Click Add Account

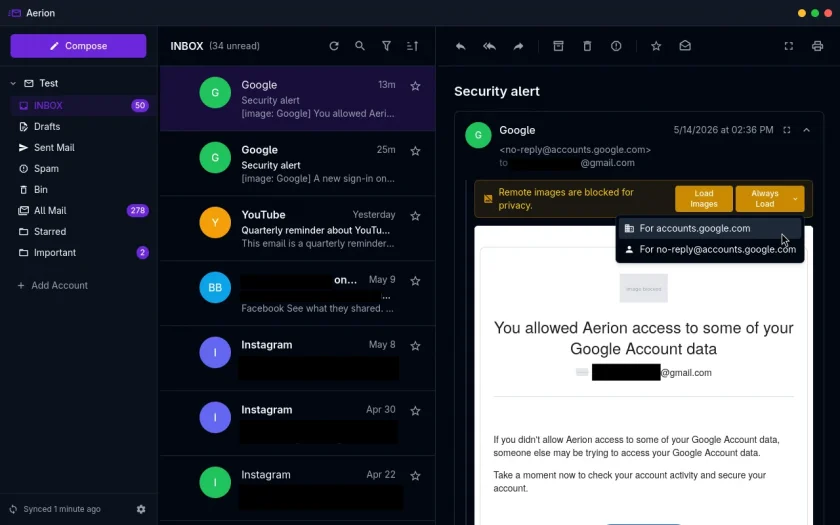[x=52, y=286]
